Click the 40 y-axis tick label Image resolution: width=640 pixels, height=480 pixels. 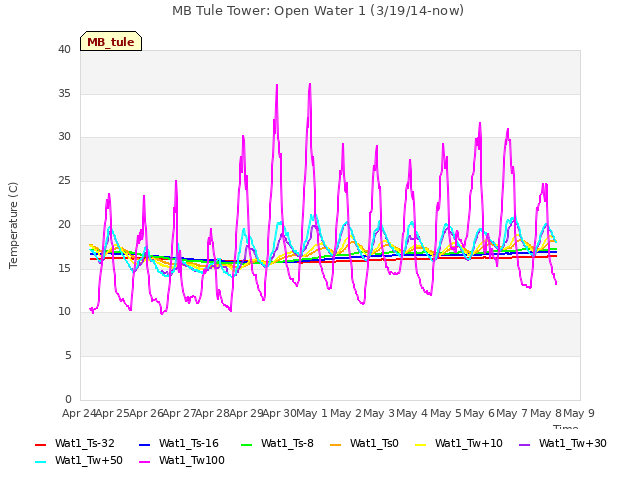(64, 49)
